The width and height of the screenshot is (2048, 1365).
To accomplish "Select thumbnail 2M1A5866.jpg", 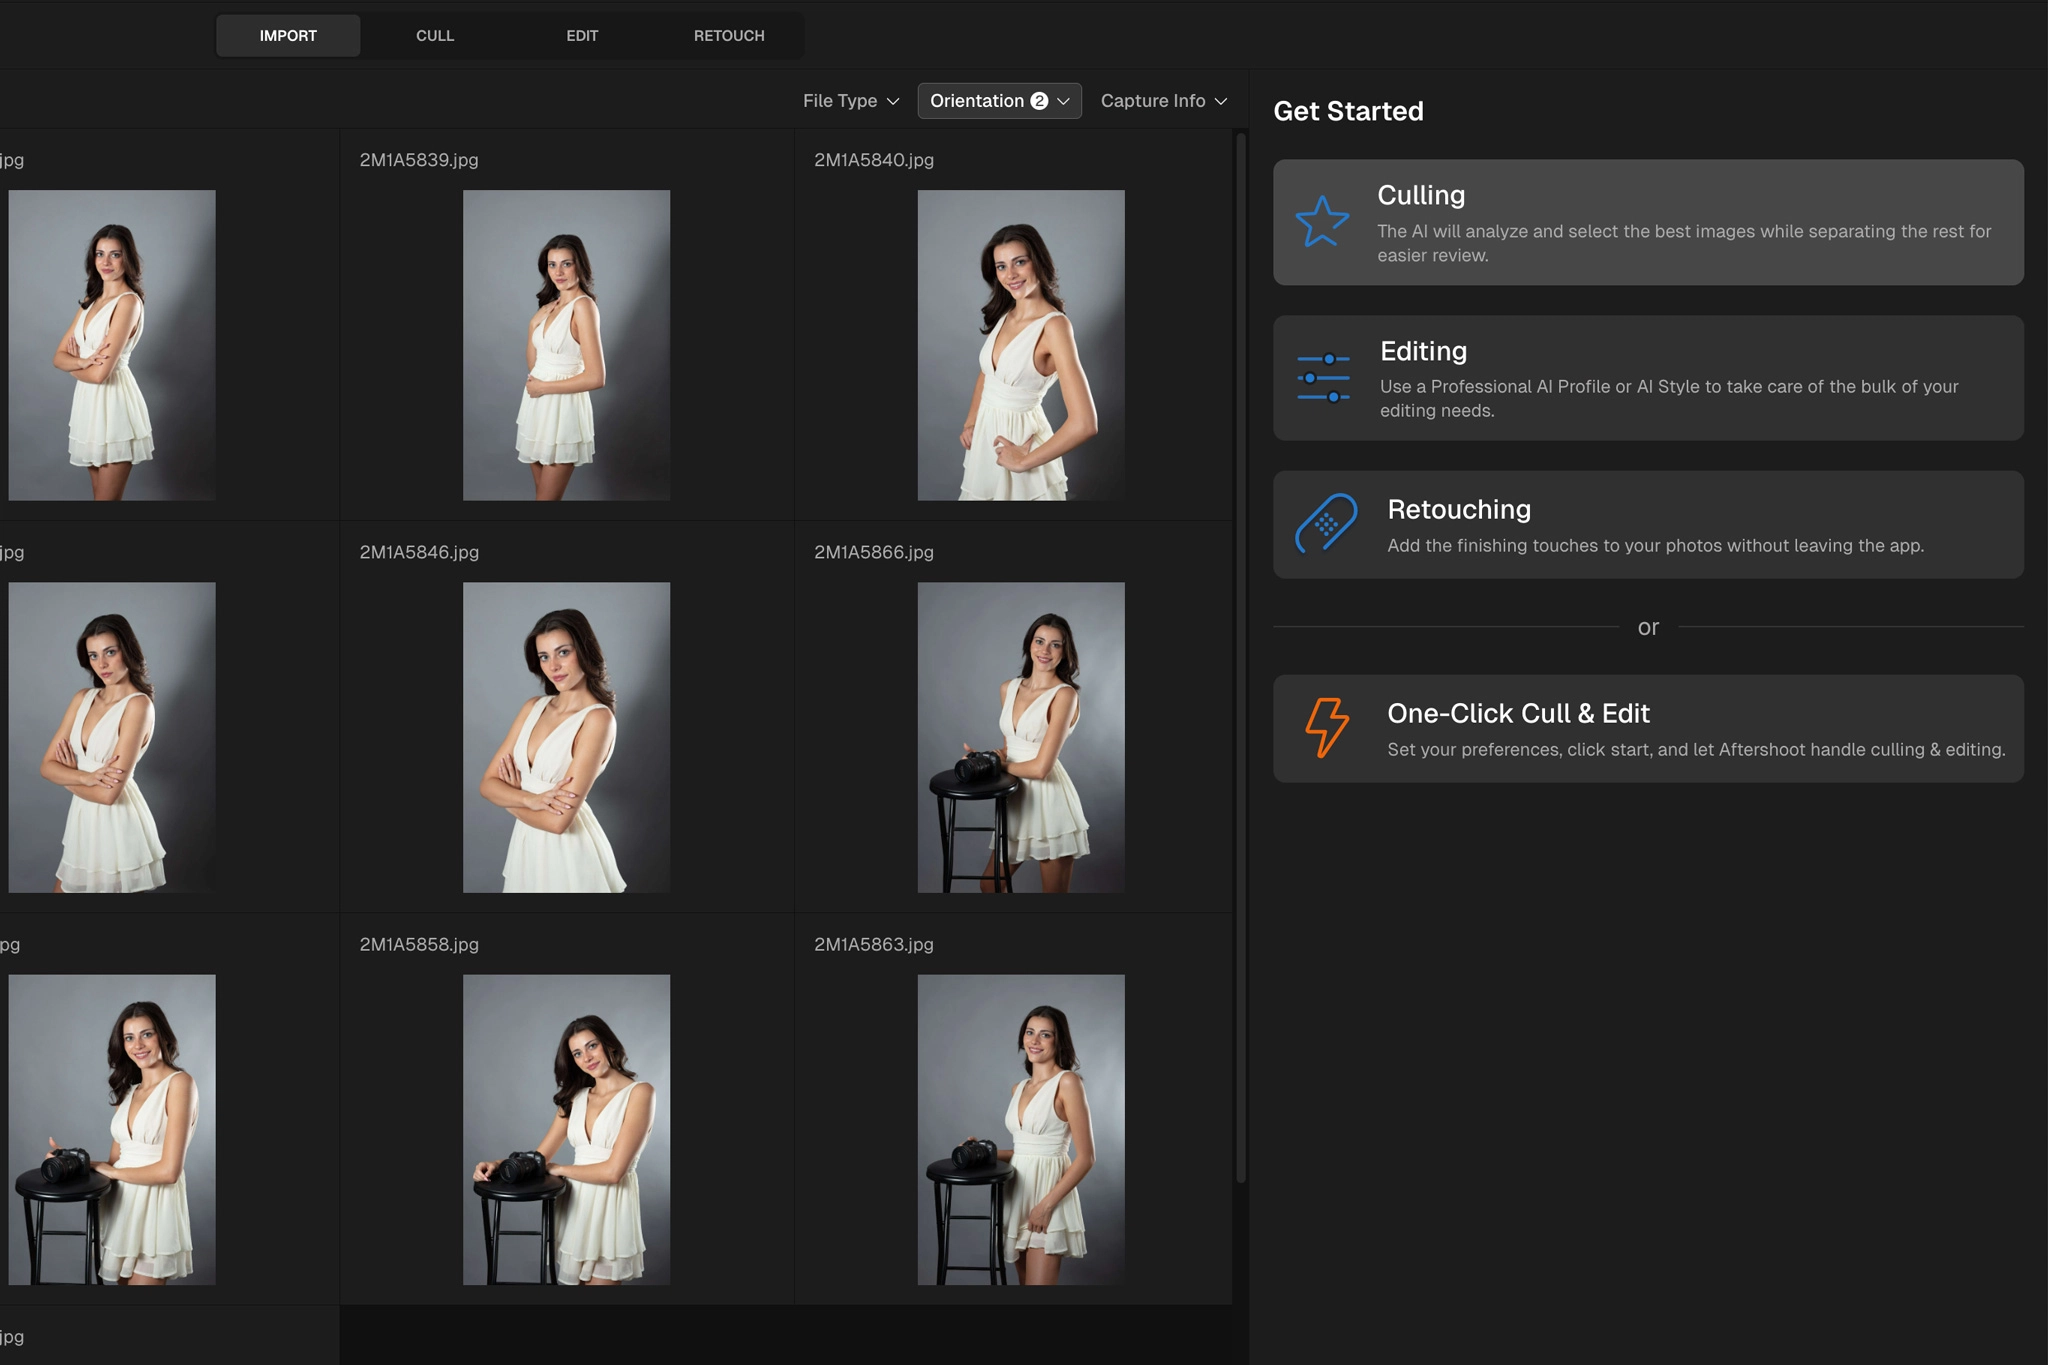I will coord(1021,737).
